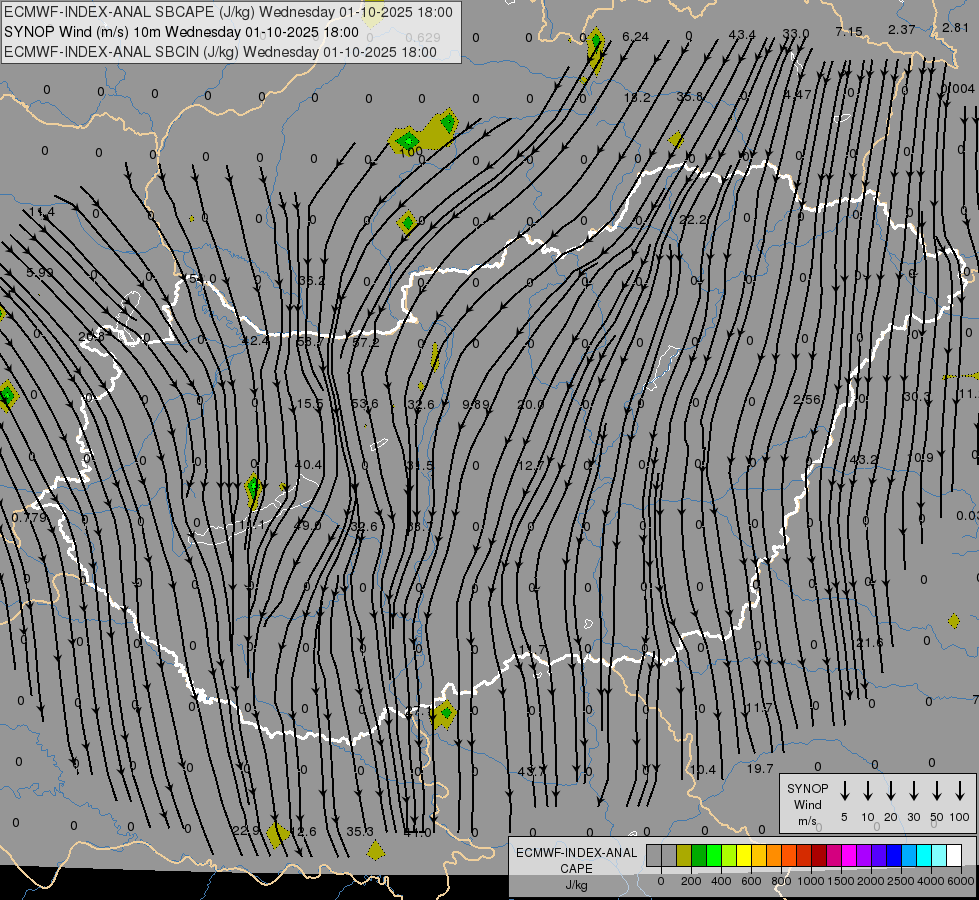Click the 57.2 value on the map
The width and height of the screenshot is (979, 900).
tap(365, 342)
